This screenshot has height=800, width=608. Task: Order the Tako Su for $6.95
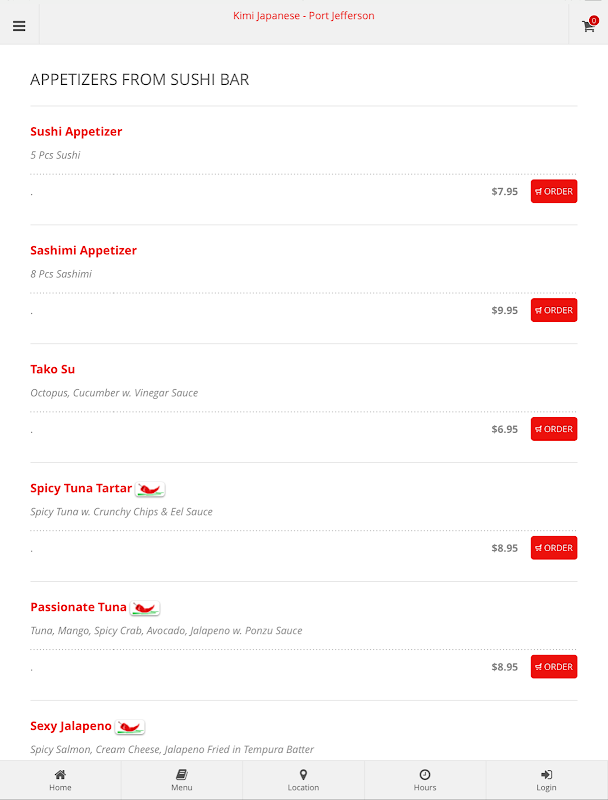pyautogui.click(x=554, y=429)
